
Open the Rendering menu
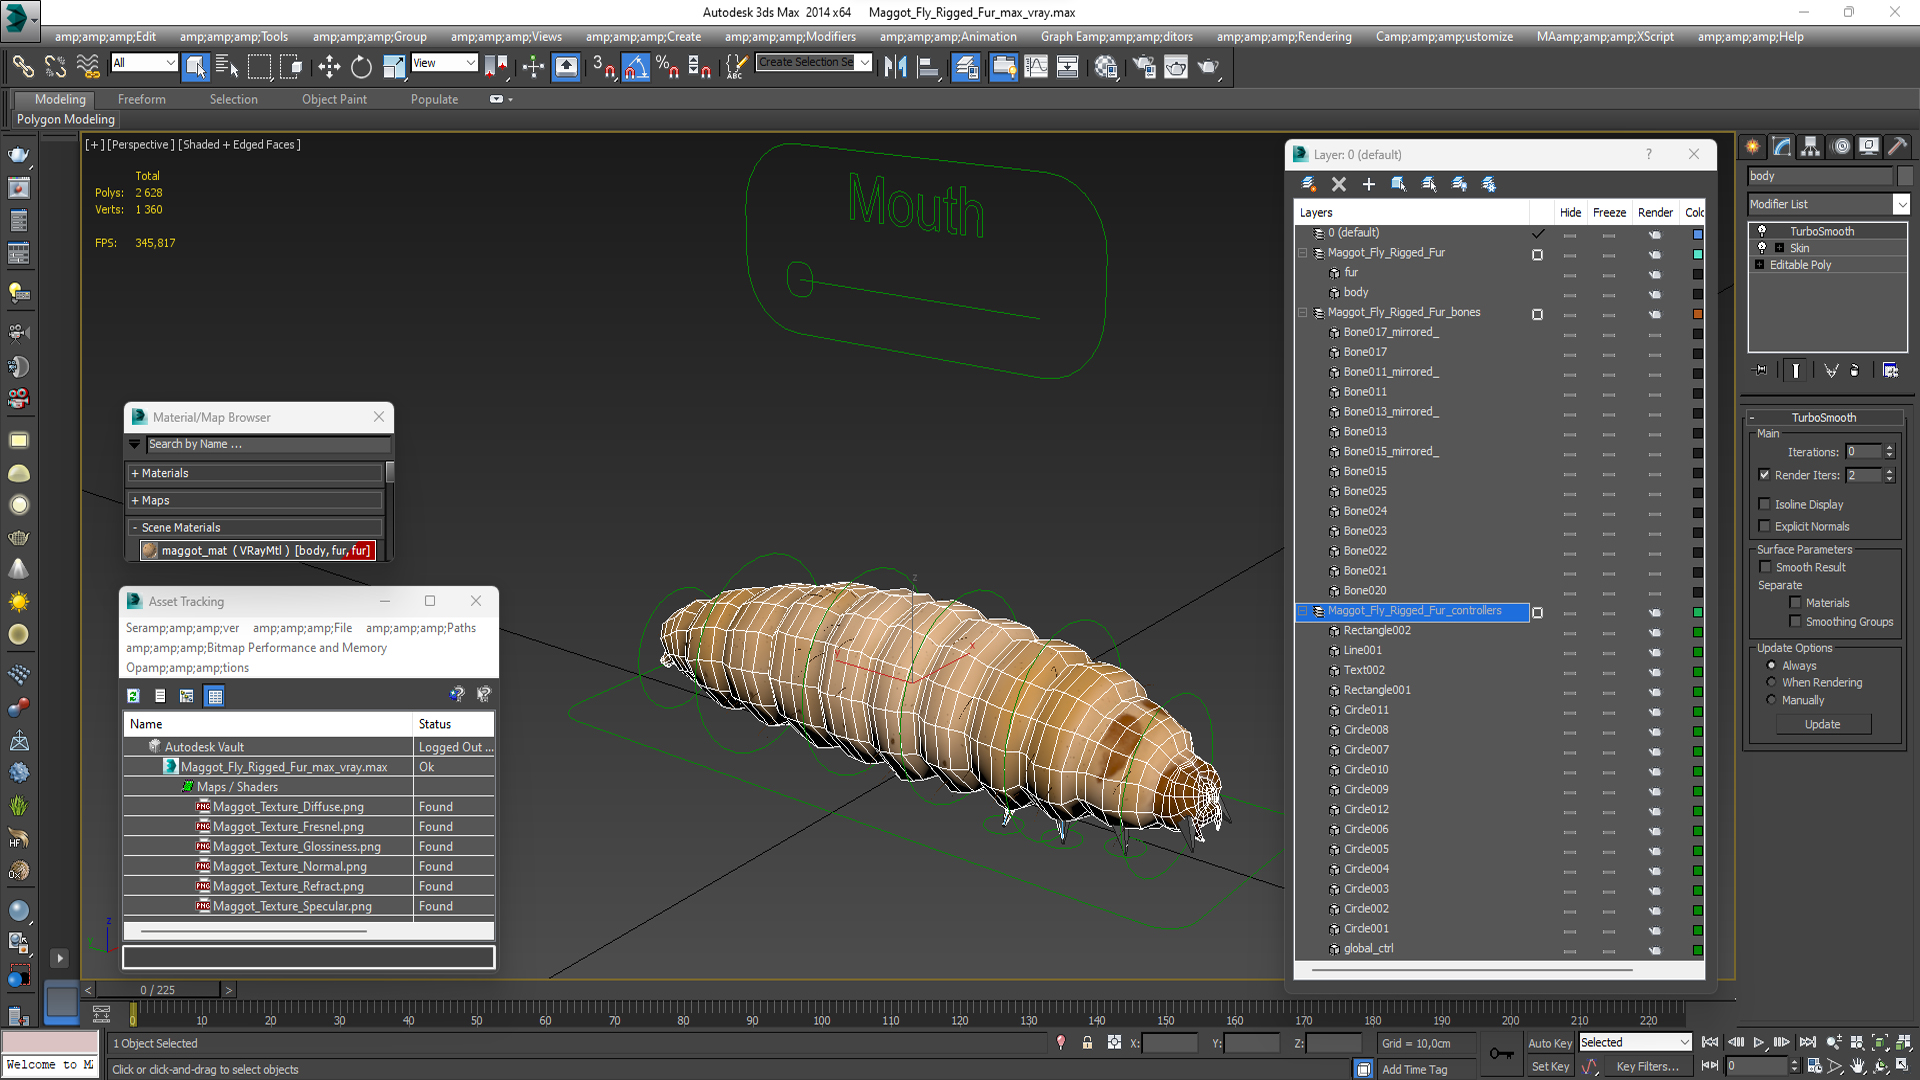click(1283, 37)
